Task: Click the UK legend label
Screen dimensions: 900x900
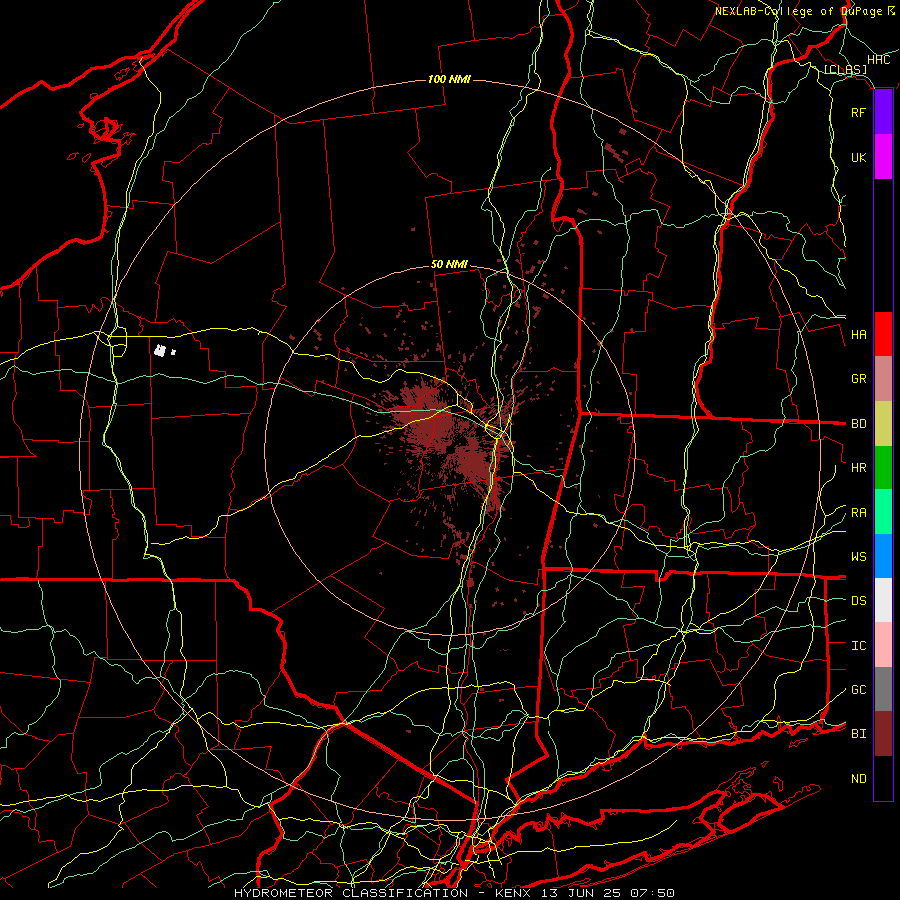Action: [858, 157]
